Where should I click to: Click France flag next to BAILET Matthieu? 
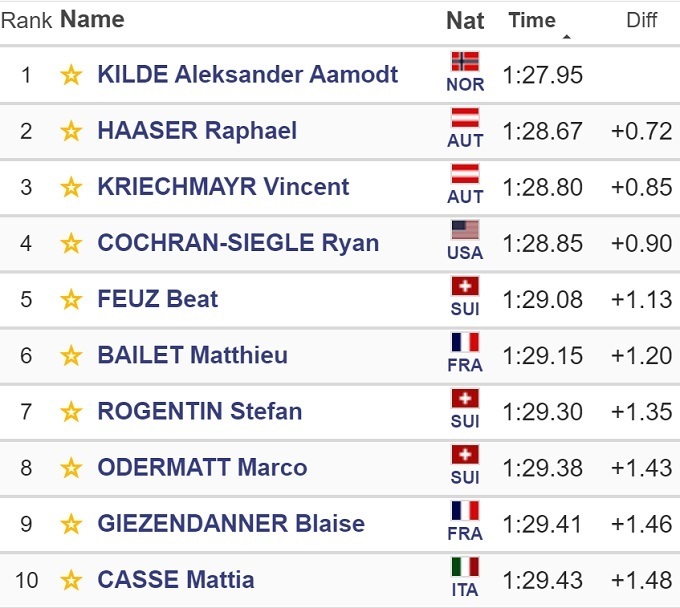465,342
